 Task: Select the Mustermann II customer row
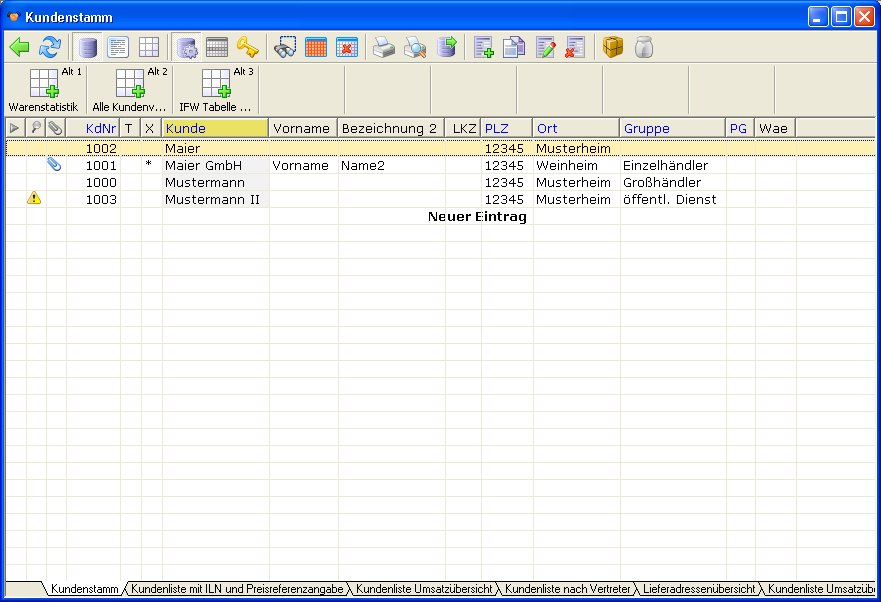coord(212,200)
